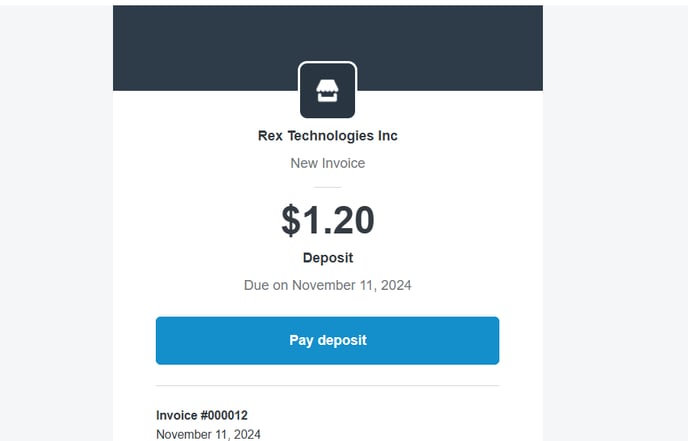Click the Invoice #000012 label
The height and width of the screenshot is (441, 688).
pos(202,415)
